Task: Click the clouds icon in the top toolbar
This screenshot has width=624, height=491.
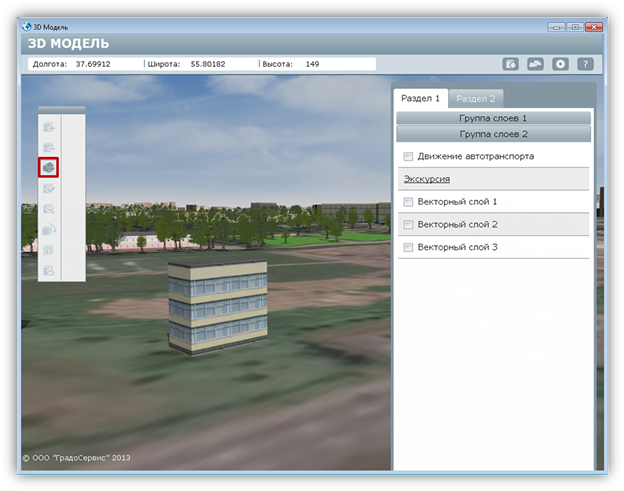Action: pos(535,64)
